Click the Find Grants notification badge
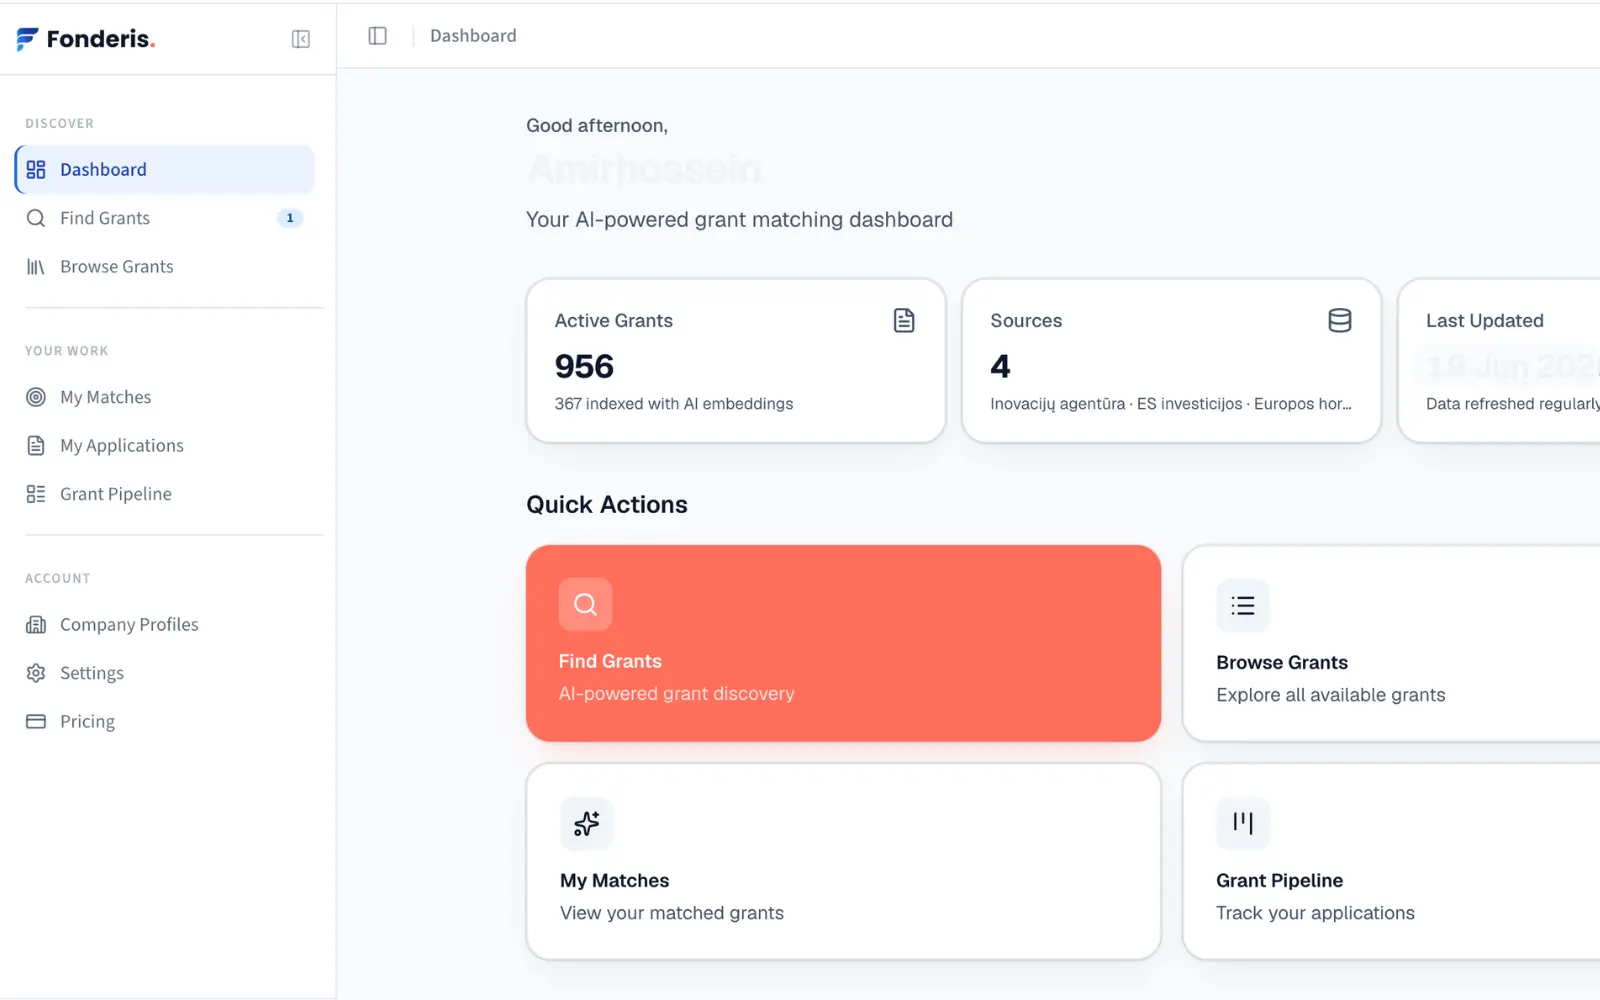 click(x=290, y=218)
